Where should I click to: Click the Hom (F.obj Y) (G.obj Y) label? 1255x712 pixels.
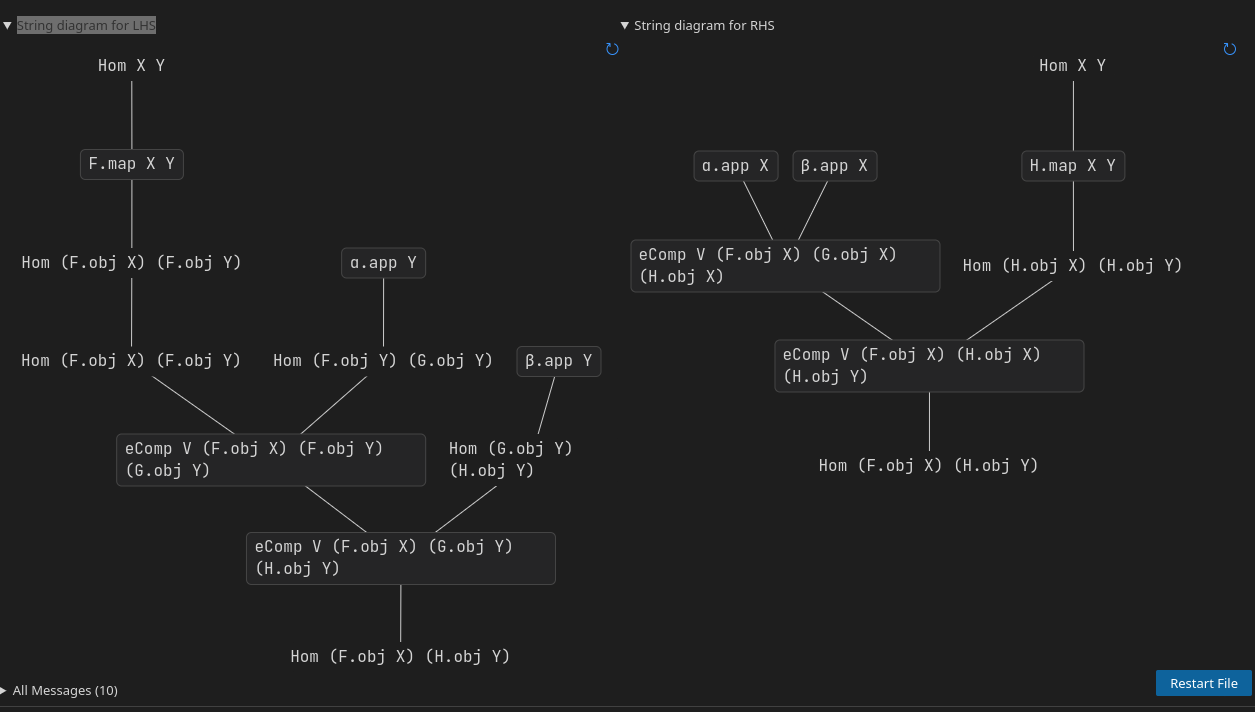pyautogui.click(x=383, y=361)
